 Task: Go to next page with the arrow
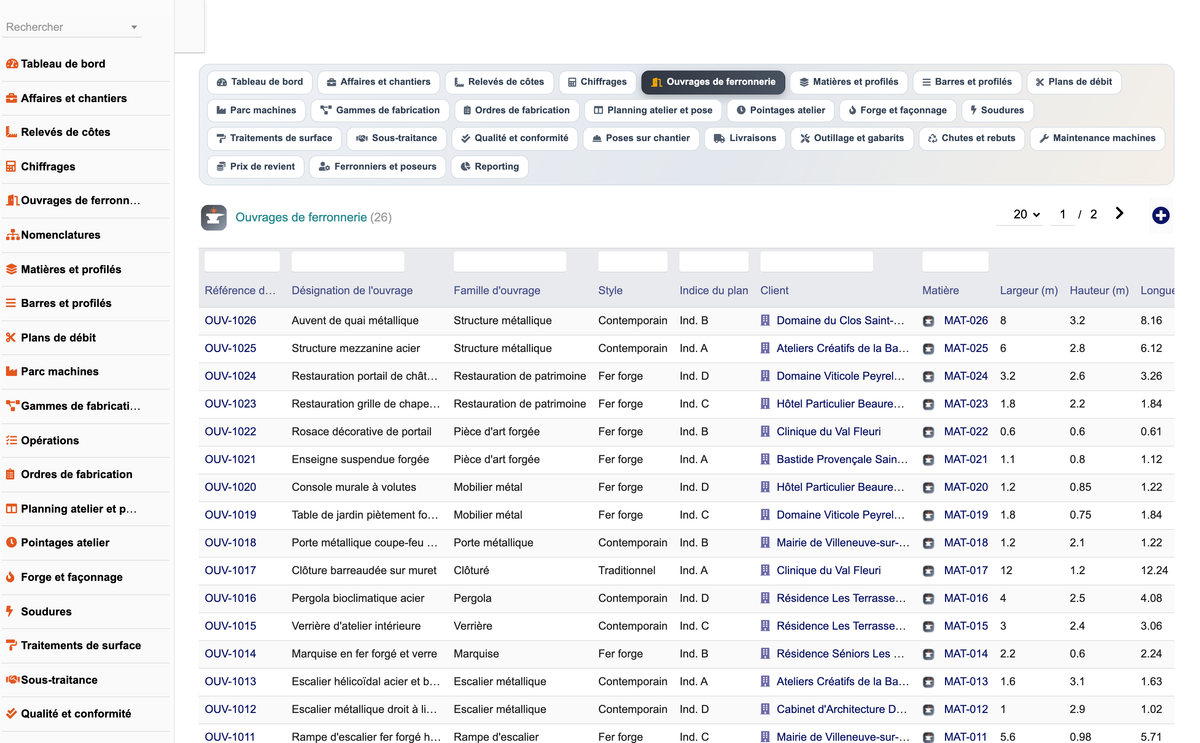[x=1119, y=213]
